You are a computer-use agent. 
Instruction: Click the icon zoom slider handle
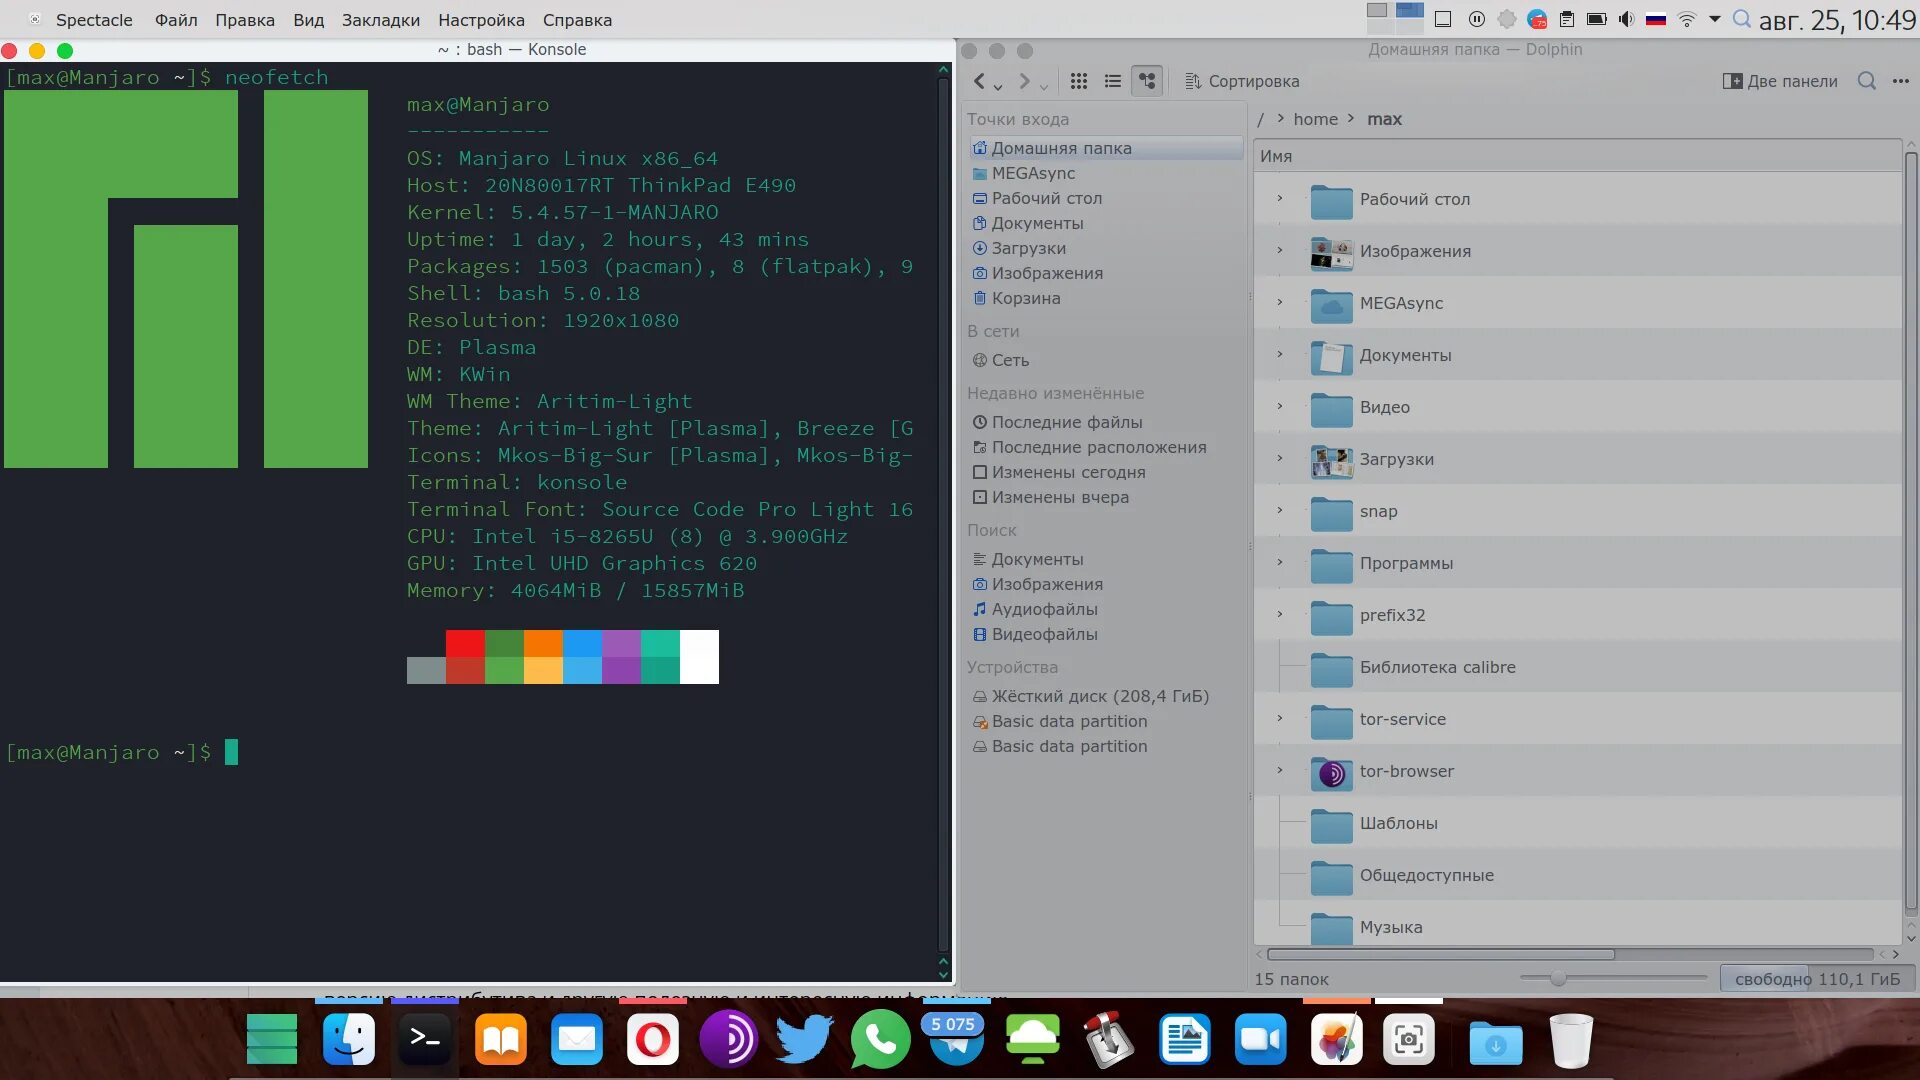[x=1558, y=978]
